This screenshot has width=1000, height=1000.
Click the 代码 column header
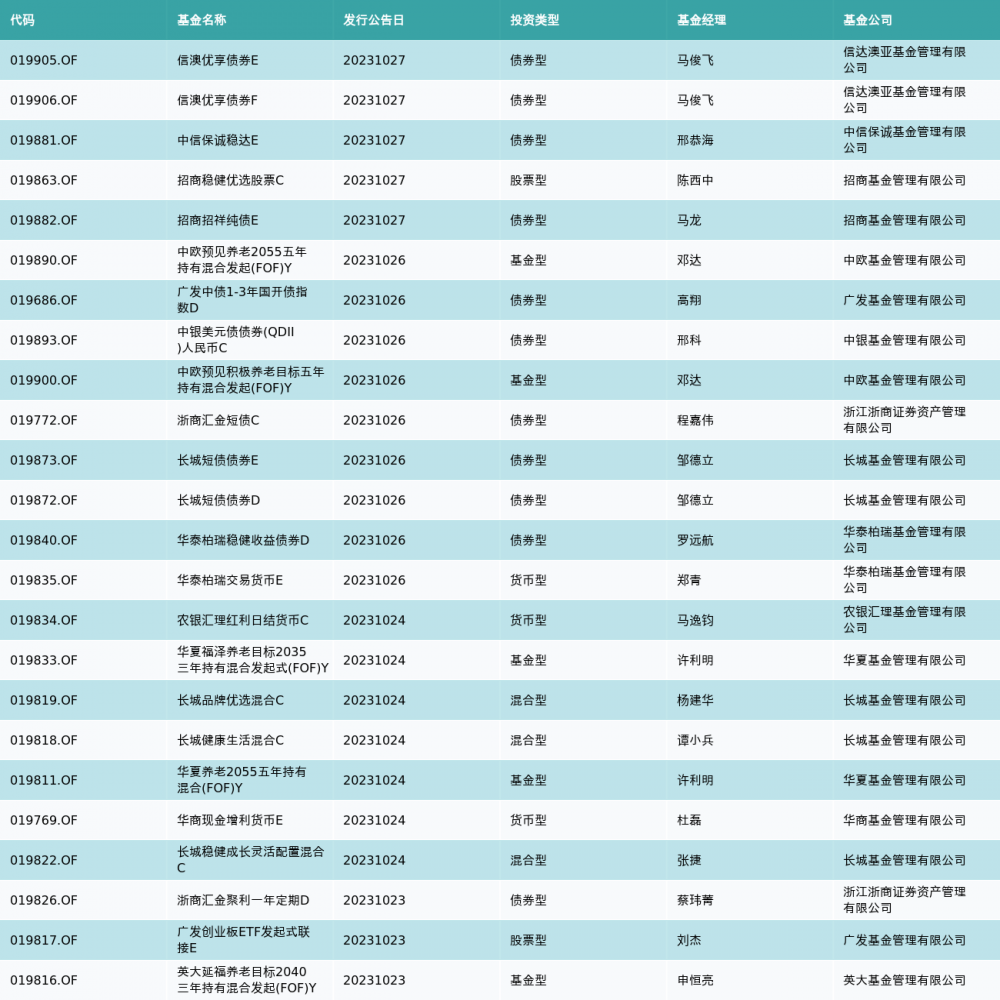click(x=22, y=20)
